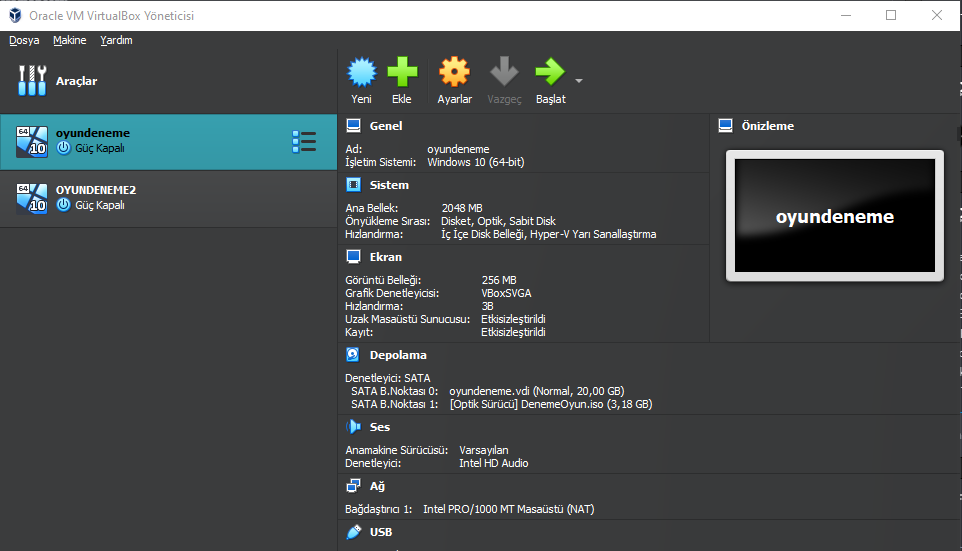Click the 256 MB video memory value
The width and height of the screenshot is (962, 551).
tap(499, 280)
